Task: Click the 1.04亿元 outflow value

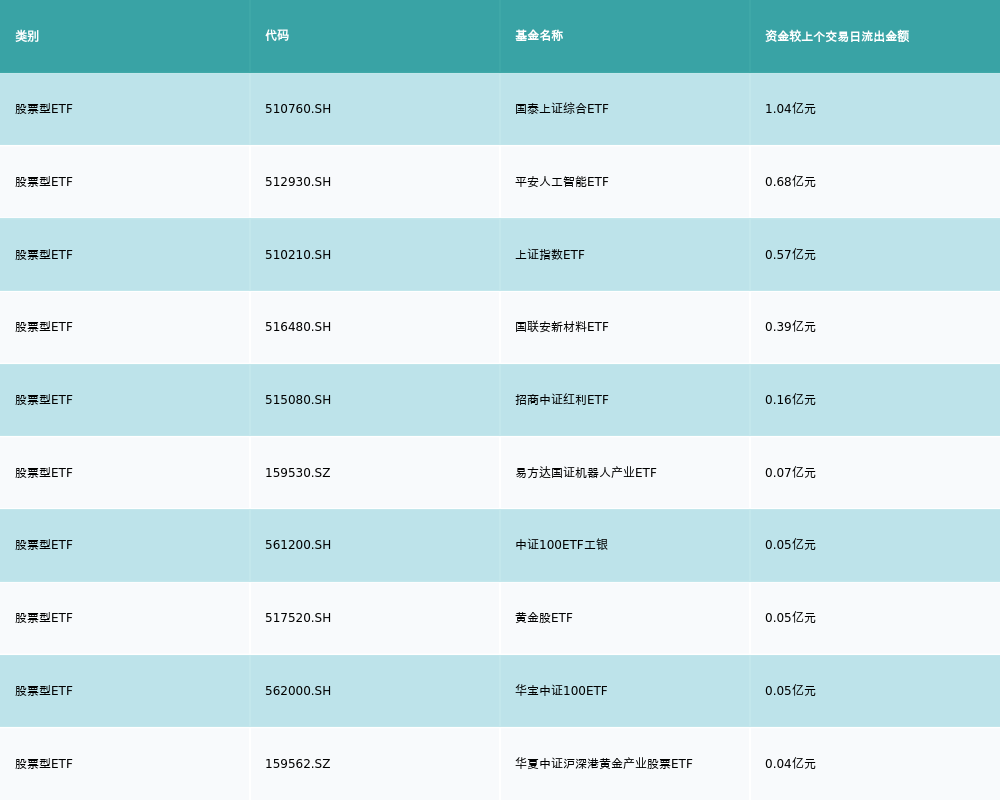Action: point(790,109)
